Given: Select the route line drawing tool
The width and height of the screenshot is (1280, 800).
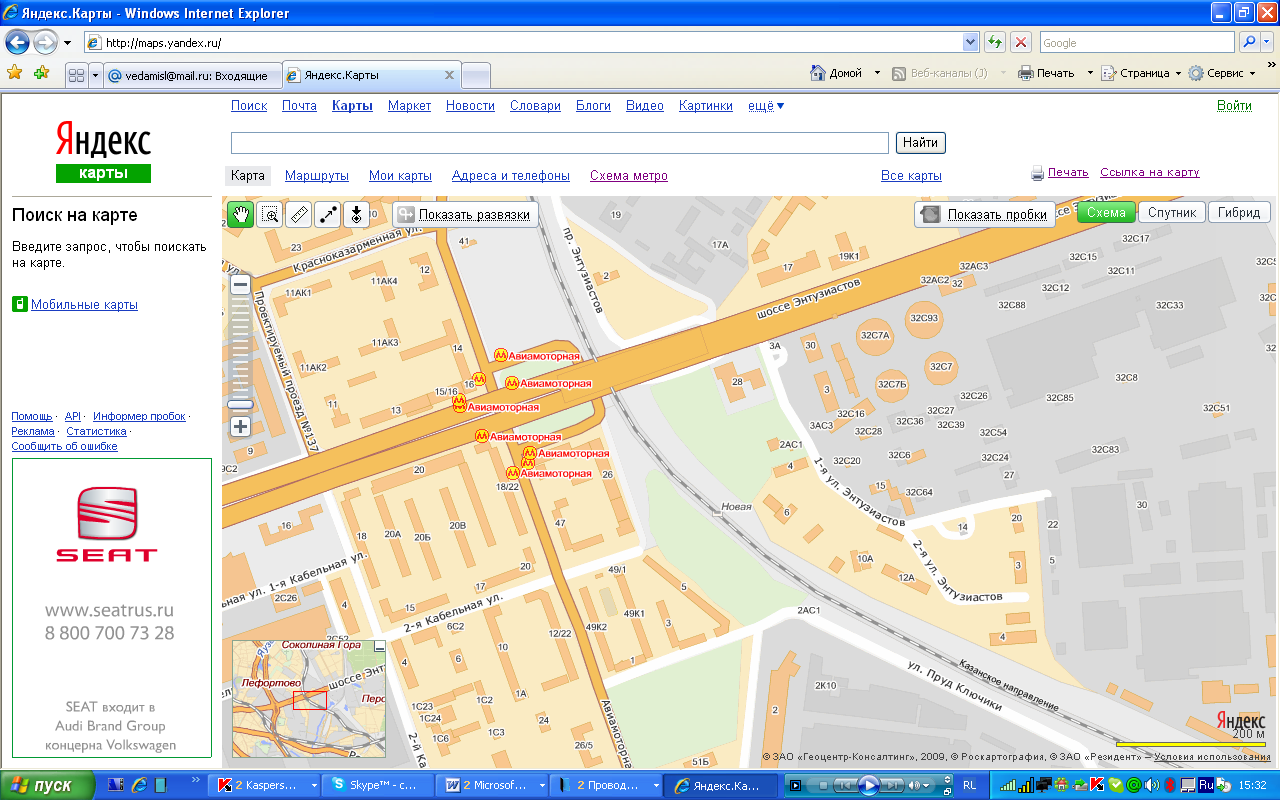Looking at the screenshot, I should click(327, 214).
